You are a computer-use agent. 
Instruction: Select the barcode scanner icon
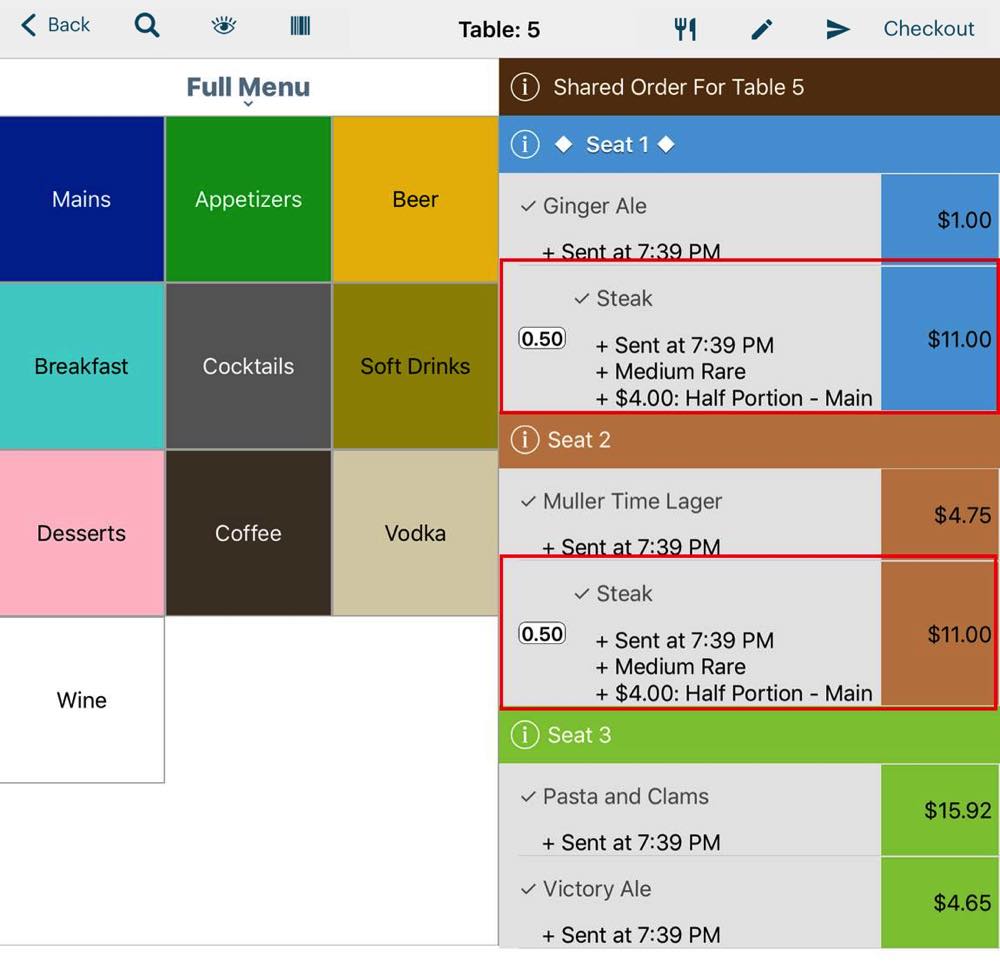pyautogui.click(x=299, y=27)
